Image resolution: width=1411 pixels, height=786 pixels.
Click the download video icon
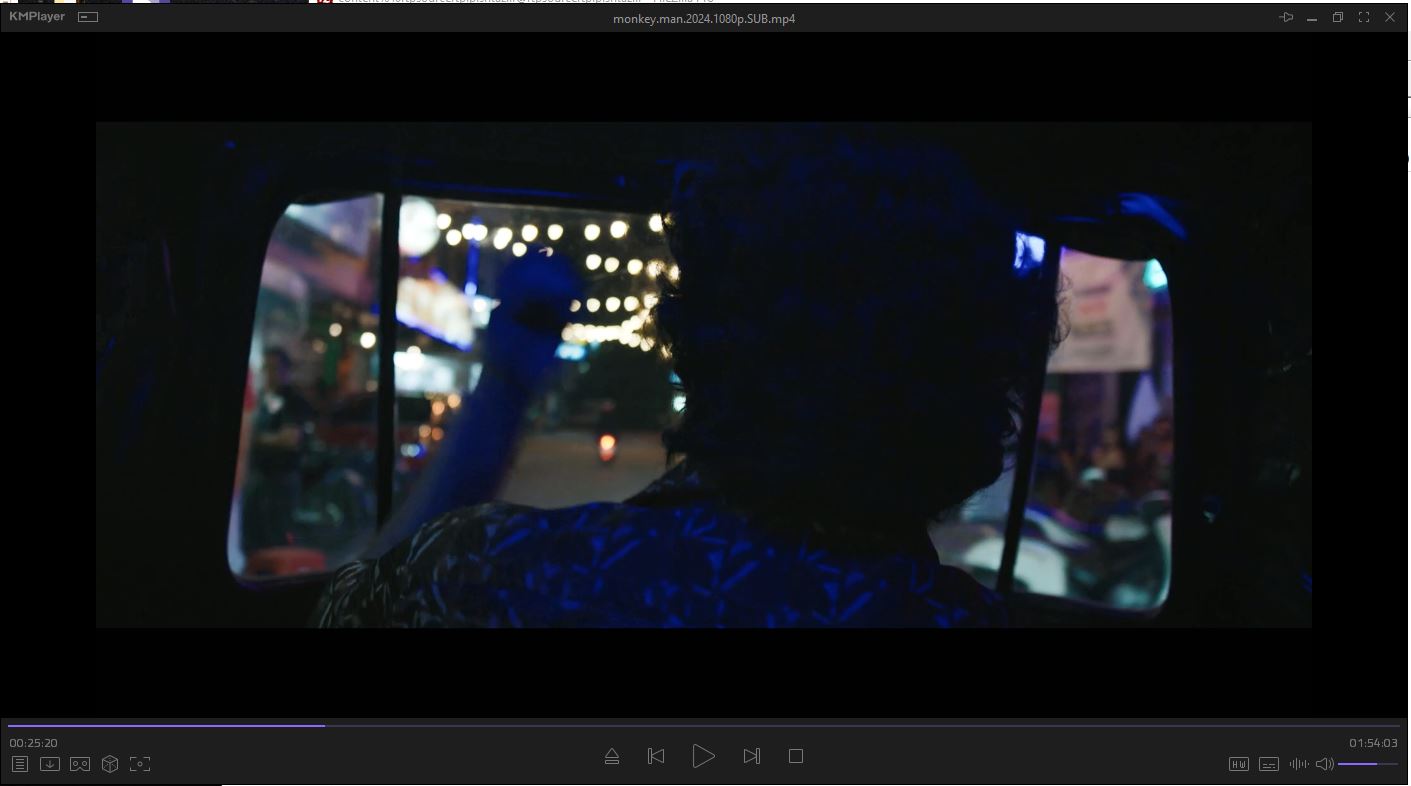[x=49, y=764]
